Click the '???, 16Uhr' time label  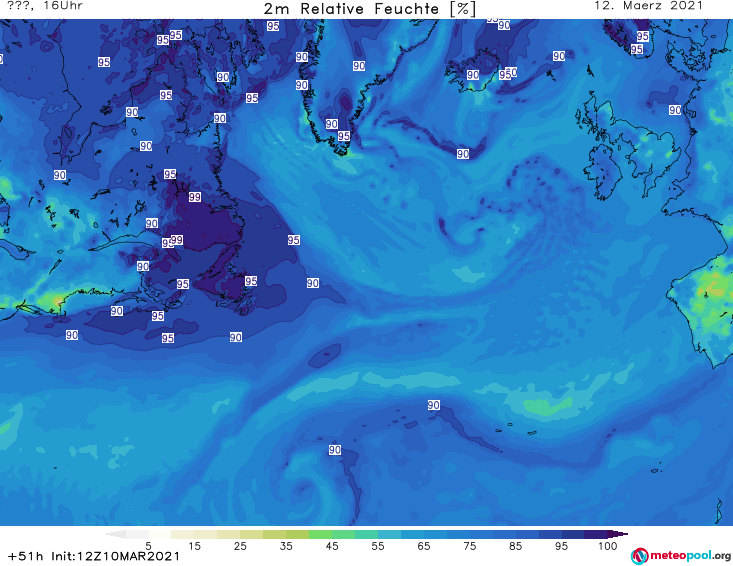pyautogui.click(x=45, y=6)
